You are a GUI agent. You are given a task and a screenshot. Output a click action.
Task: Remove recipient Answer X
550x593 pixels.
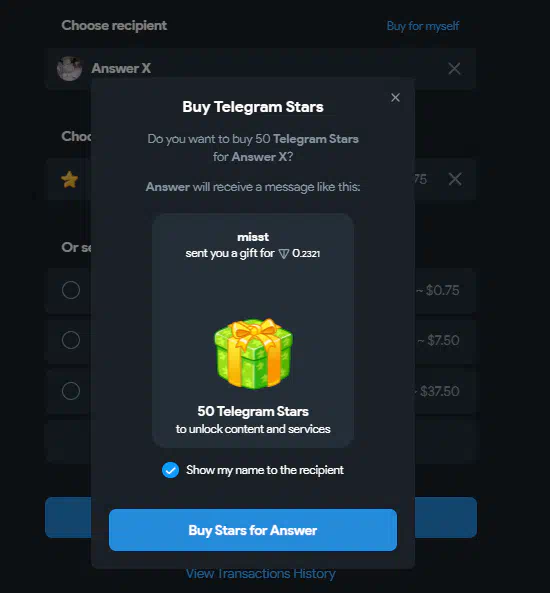point(454,69)
